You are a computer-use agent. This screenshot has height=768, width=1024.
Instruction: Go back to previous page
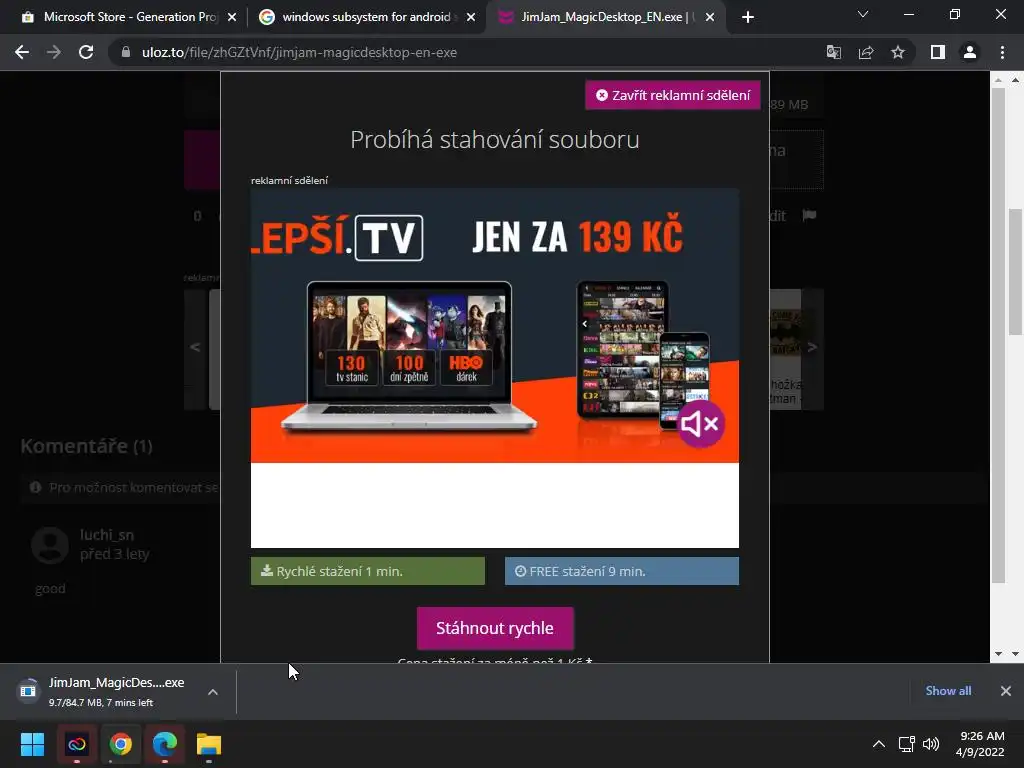coord(22,52)
